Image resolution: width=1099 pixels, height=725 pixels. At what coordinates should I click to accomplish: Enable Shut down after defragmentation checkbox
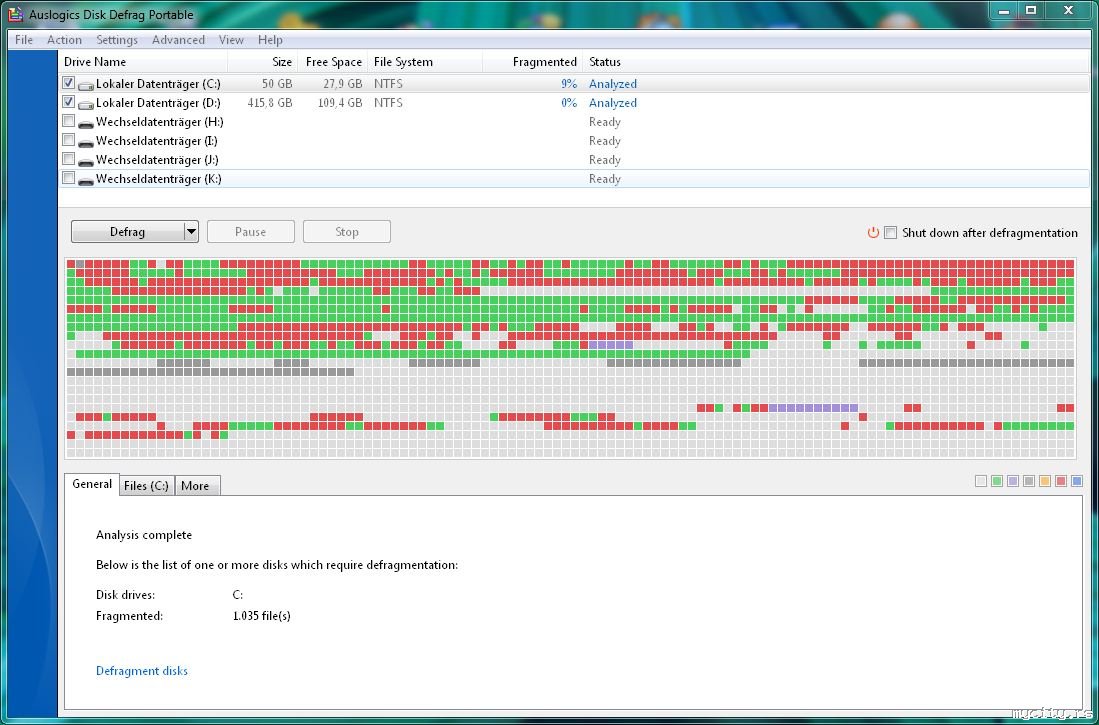point(890,233)
